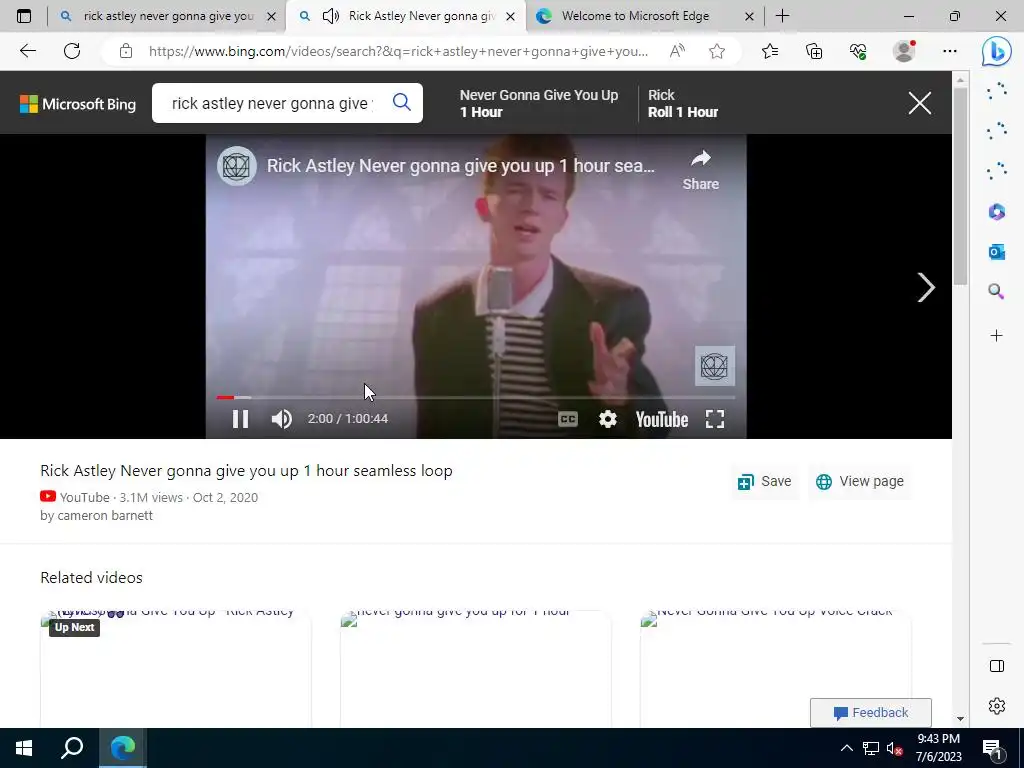Image resolution: width=1024 pixels, height=768 pixels.
Task: Open the Collections toolbar icon
Action: click(x=814, y=51)
